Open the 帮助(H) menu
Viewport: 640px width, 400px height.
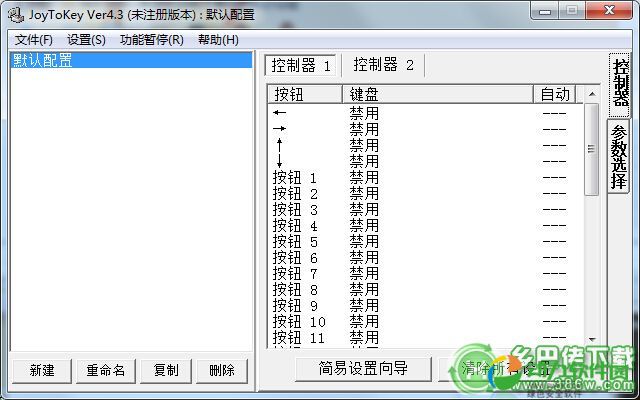218,40
